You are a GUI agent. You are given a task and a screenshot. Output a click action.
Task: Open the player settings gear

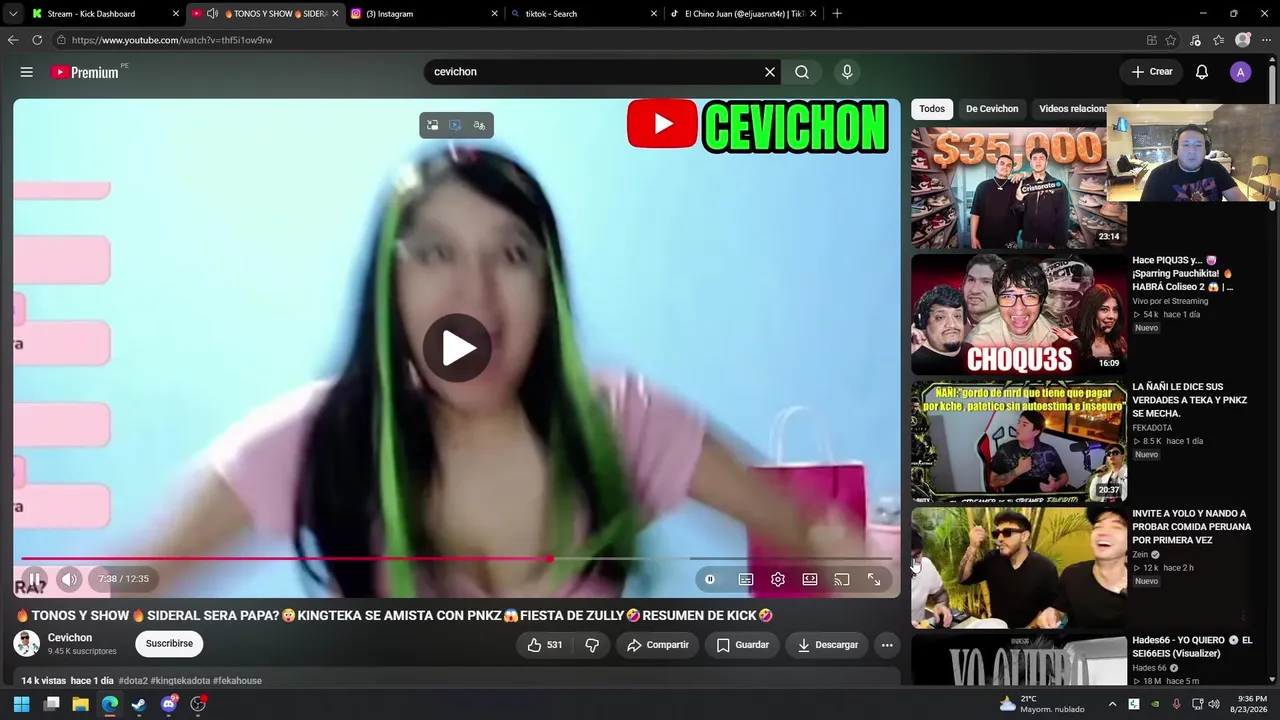[x=778, y=579]
